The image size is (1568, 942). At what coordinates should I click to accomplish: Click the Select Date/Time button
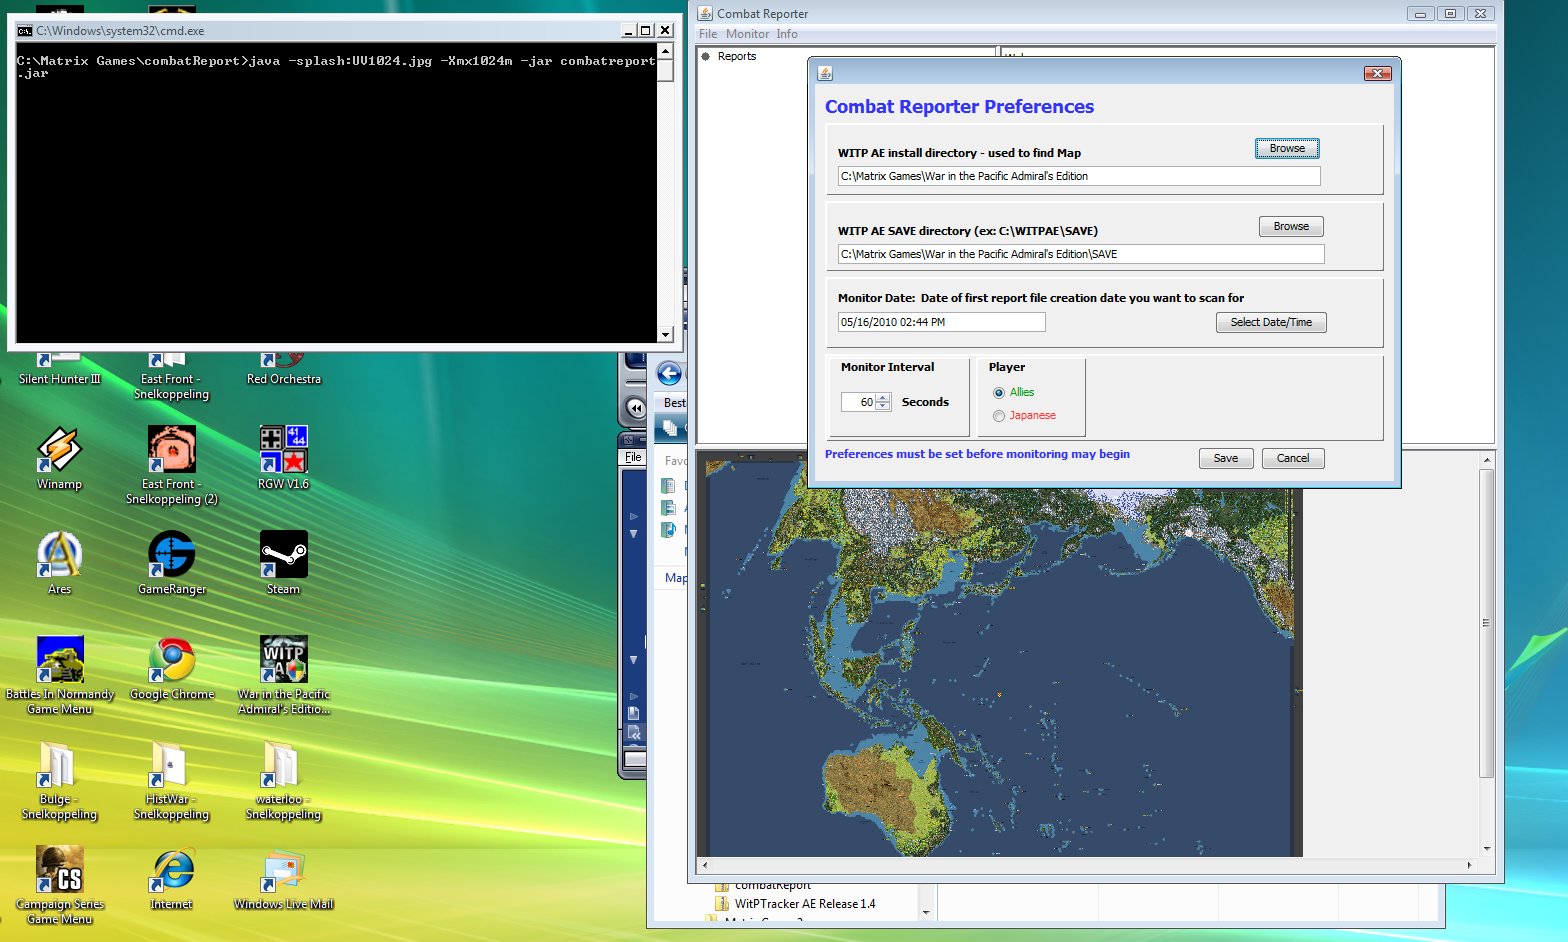click(1271, 322)
